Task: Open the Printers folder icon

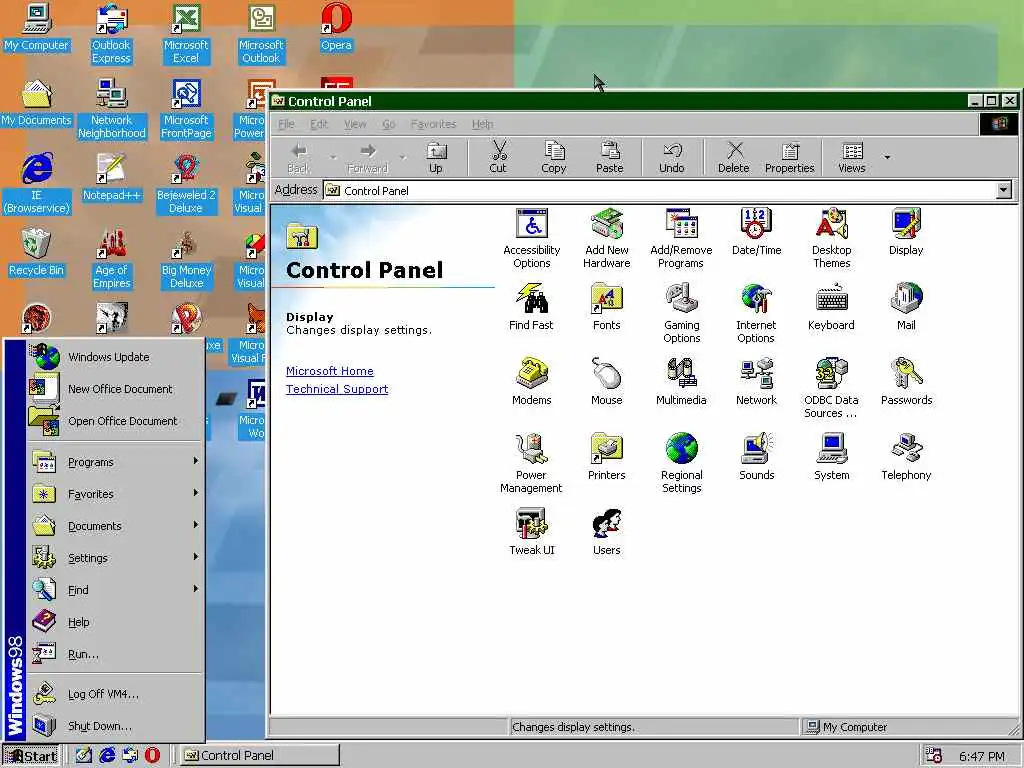Action: (607, 457)
